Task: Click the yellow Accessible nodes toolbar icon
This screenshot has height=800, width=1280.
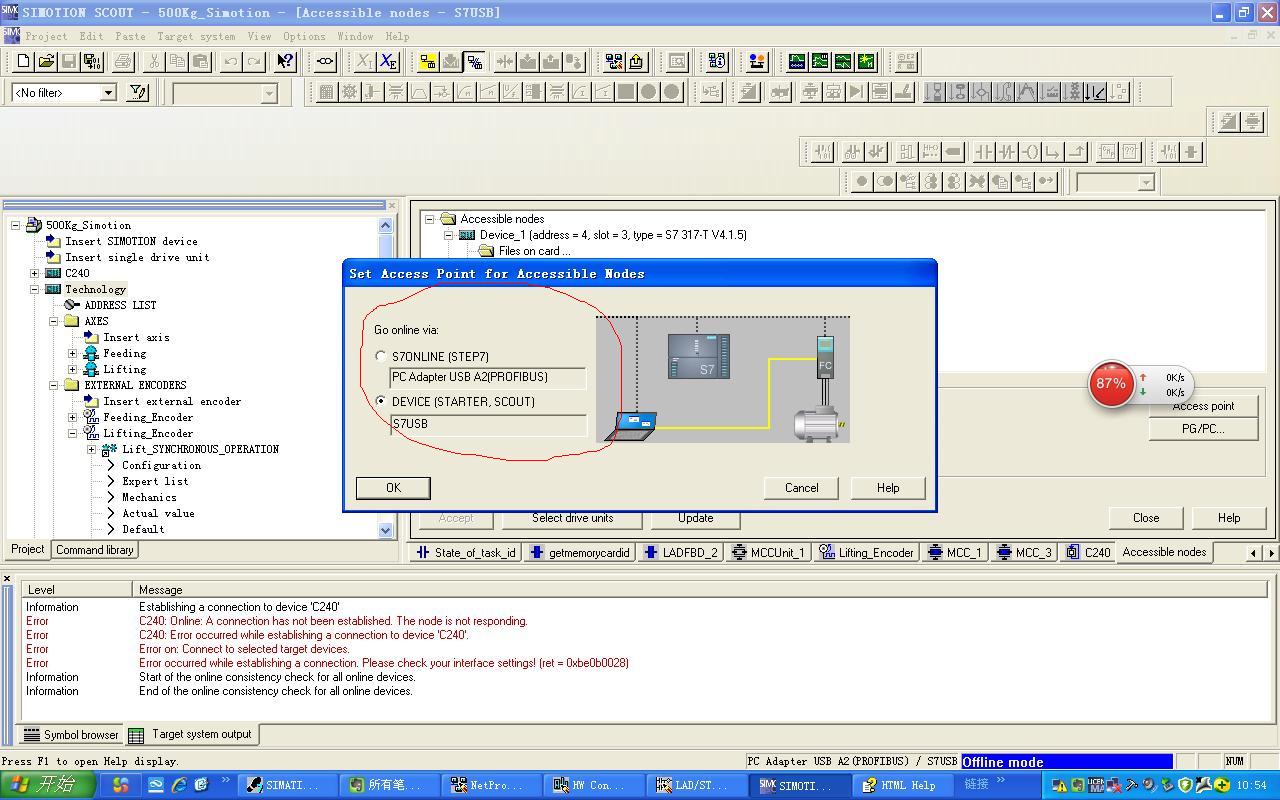Action: [428, 62]
